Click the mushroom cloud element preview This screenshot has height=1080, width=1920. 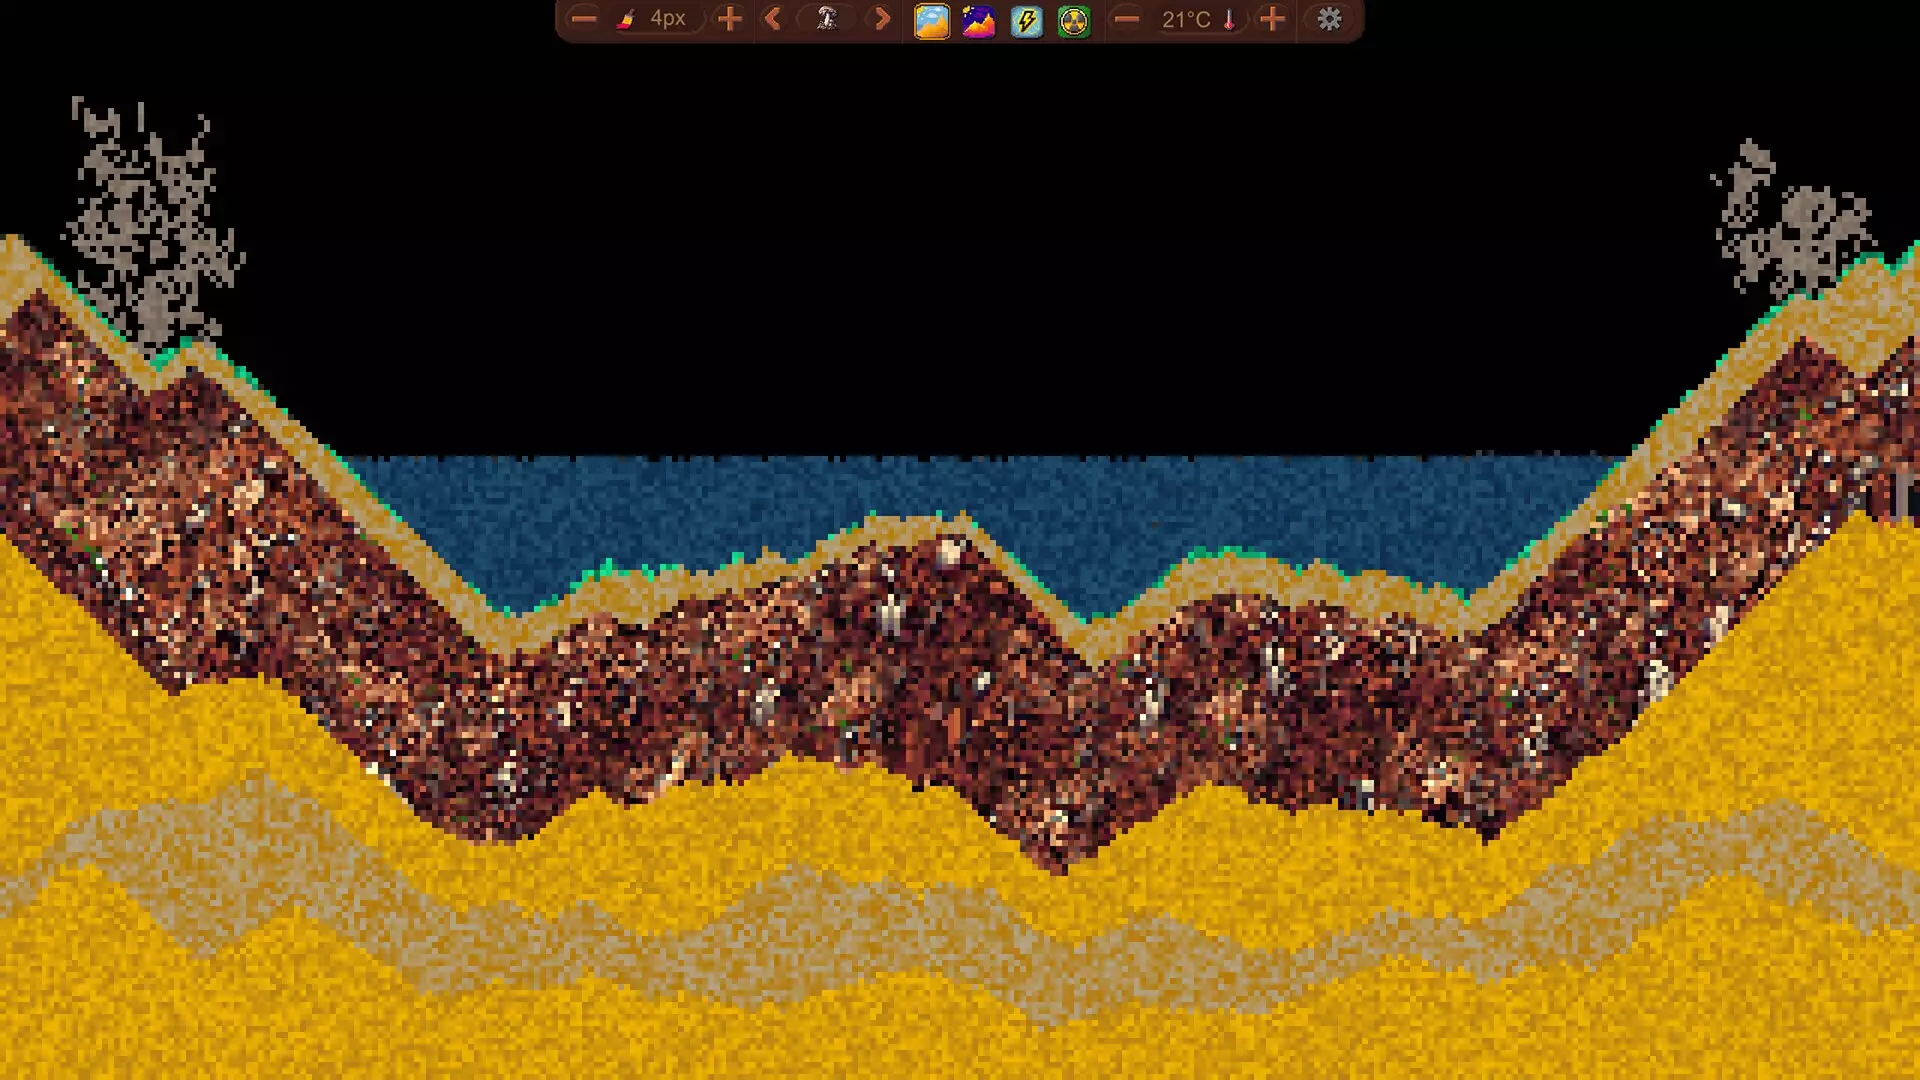(x=826, y=19)
